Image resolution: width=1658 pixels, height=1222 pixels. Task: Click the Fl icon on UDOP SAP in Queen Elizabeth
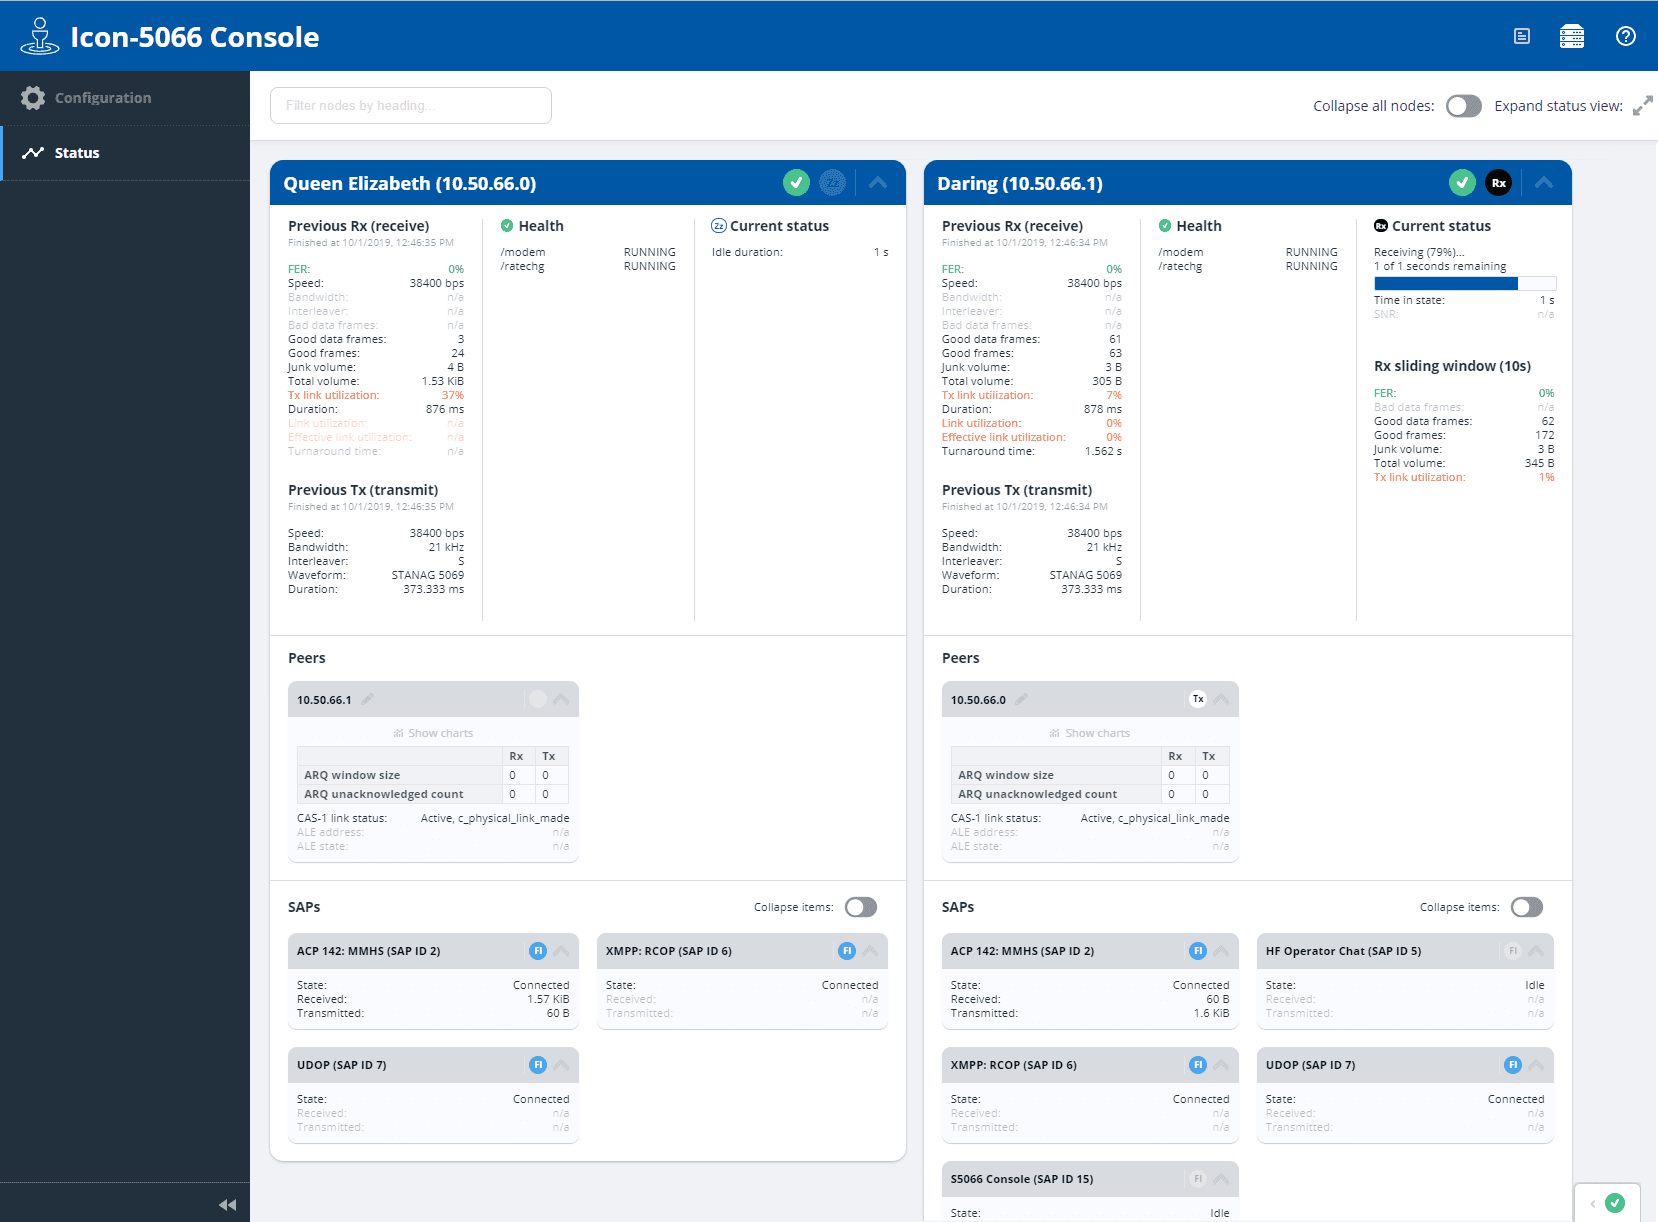[x=538, y=1065]
